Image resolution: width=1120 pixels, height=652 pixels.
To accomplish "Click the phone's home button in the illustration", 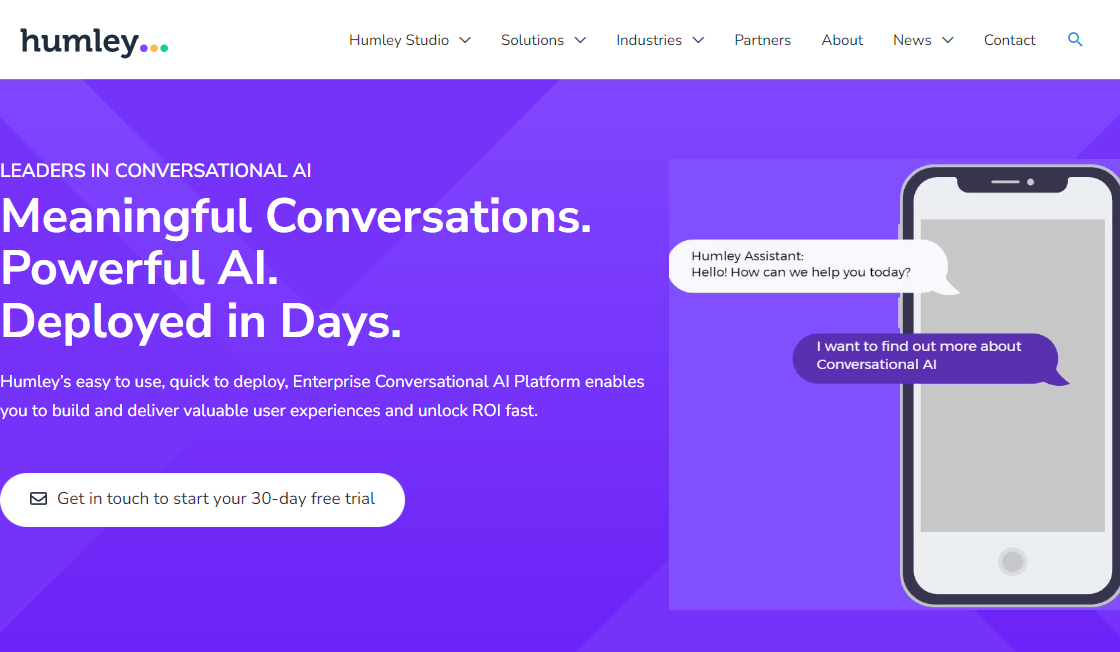I will coord(1012,561).
